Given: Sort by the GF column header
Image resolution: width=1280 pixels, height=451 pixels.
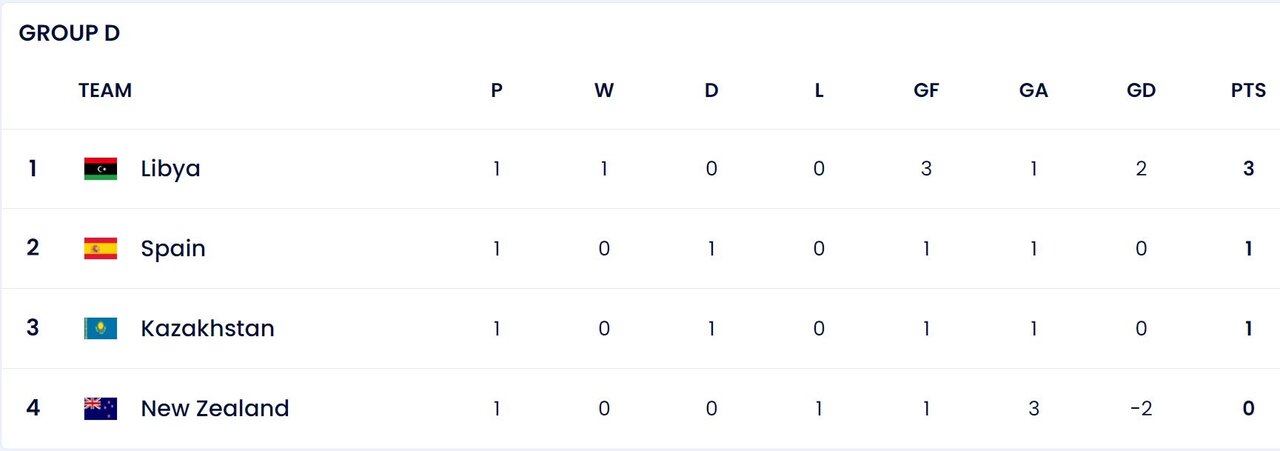Looking at the screenshot, I should [926, 91].
